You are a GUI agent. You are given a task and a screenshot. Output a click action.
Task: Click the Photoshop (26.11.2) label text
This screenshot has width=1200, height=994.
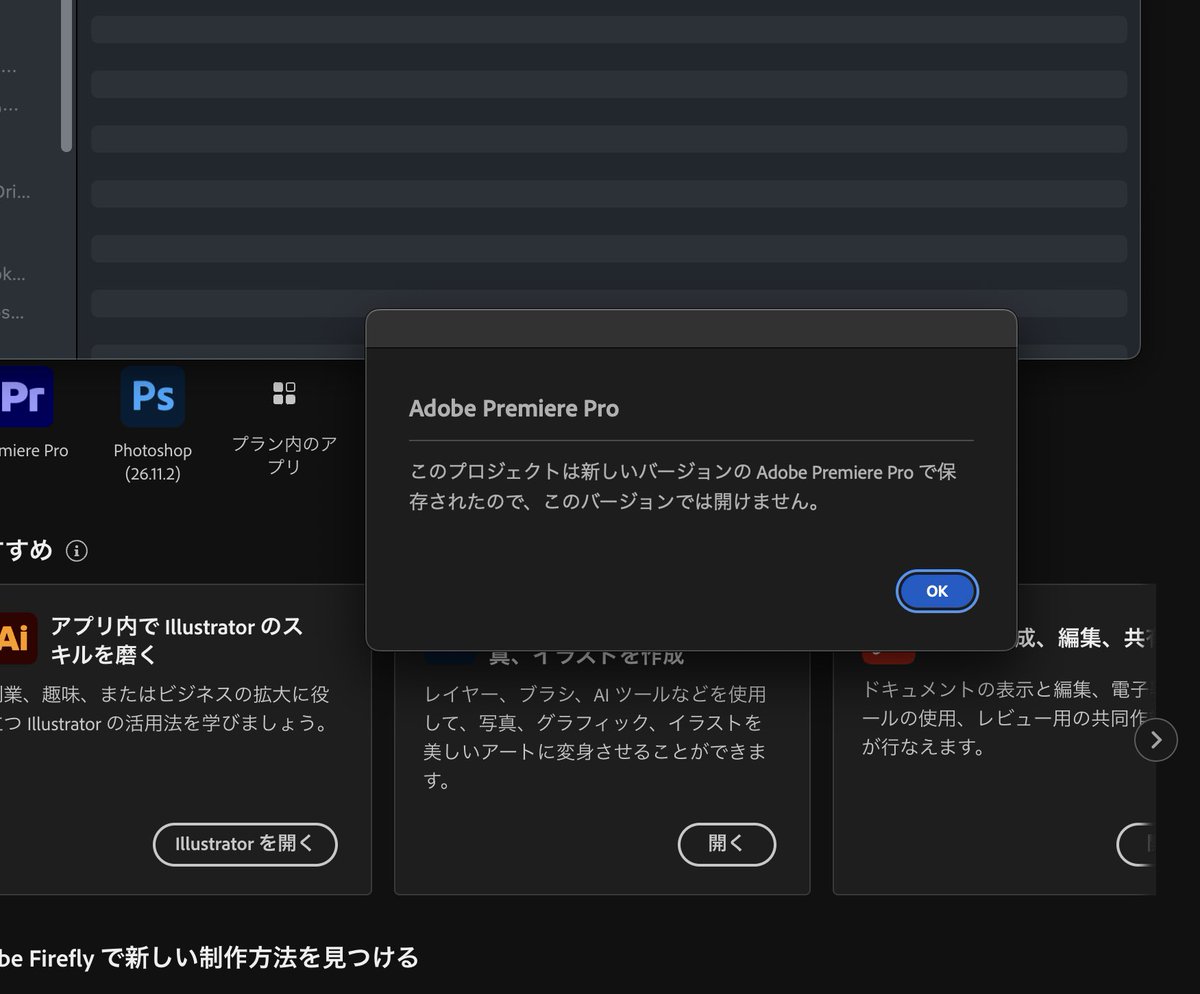click(152, 462)
